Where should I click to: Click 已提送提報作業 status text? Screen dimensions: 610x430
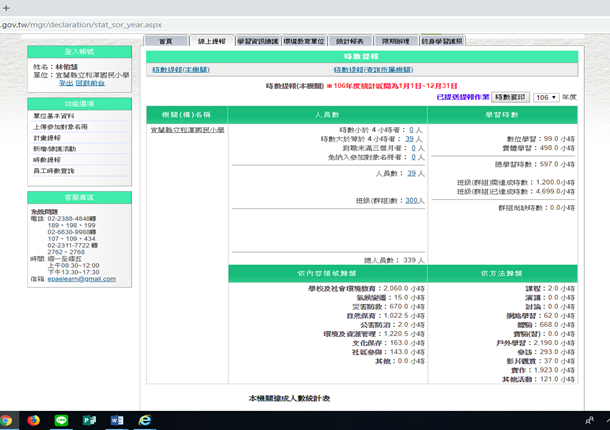463,97
